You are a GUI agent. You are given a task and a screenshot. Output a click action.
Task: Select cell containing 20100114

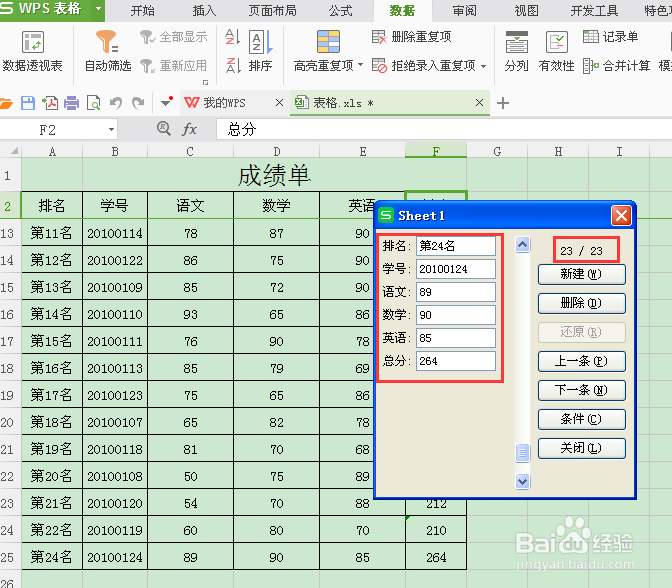[x=115, y=234]
